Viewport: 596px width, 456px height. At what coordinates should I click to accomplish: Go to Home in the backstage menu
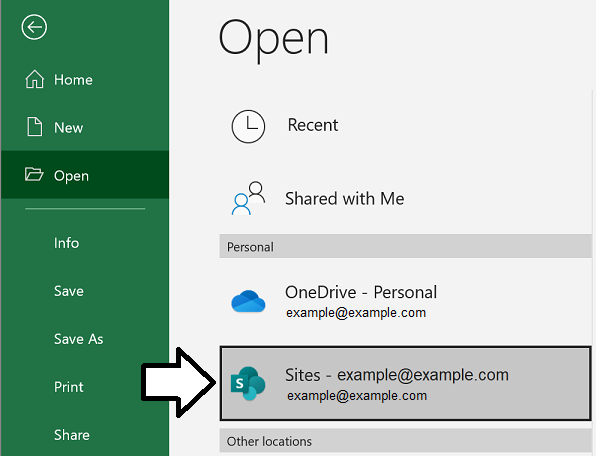click(x=73, y=80)
